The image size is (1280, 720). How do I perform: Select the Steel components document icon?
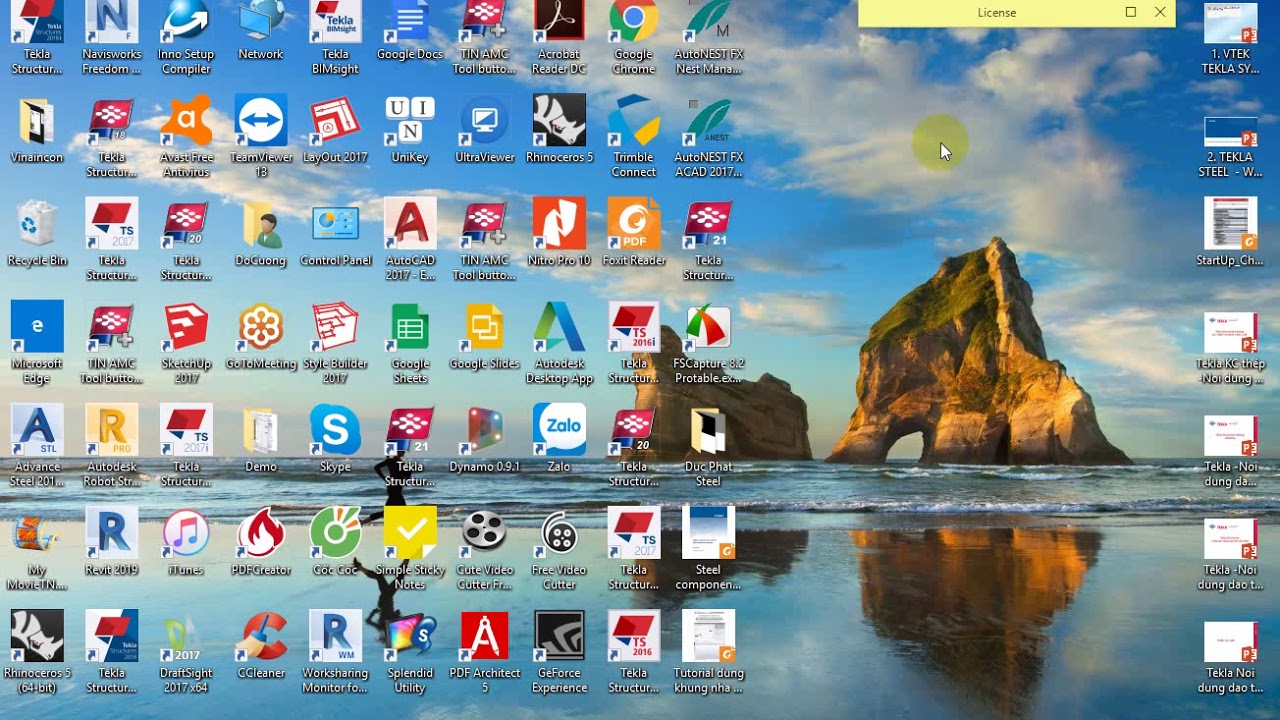[708, 549]
